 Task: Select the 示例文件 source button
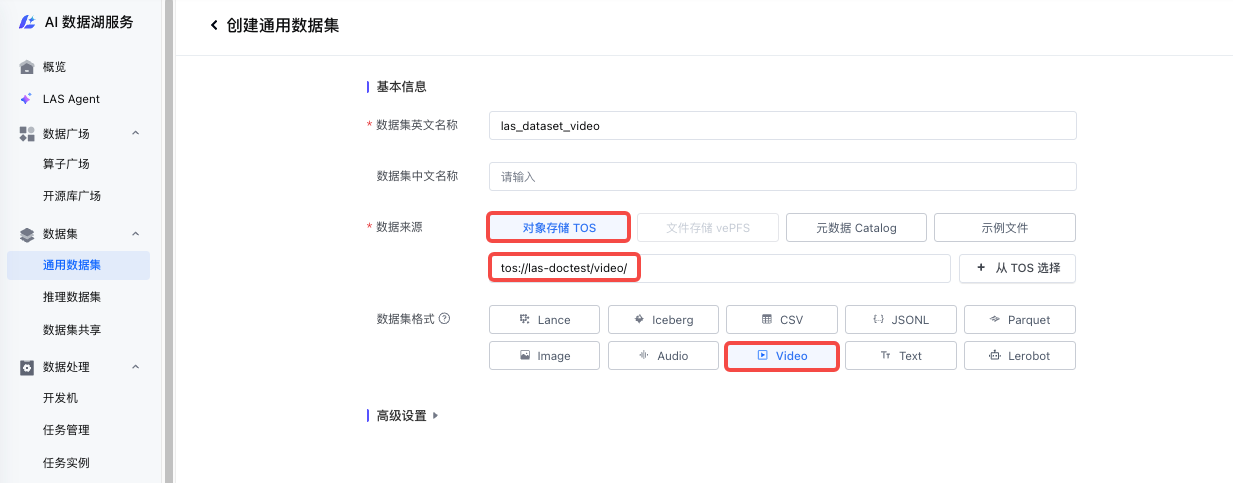(1004, 228)
